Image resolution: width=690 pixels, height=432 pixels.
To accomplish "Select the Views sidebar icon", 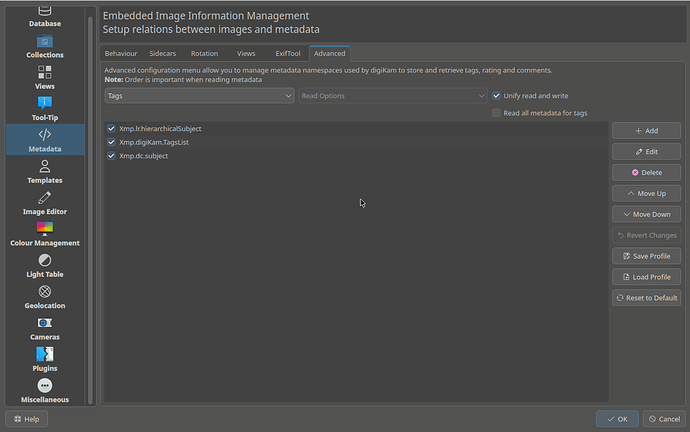I will point(44,72).
